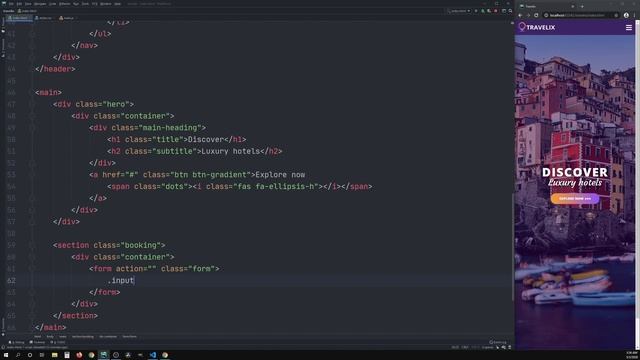Click the Search Everywhere magnifier icon
This screenshot has width=640, height=360.
pos(510,11)
